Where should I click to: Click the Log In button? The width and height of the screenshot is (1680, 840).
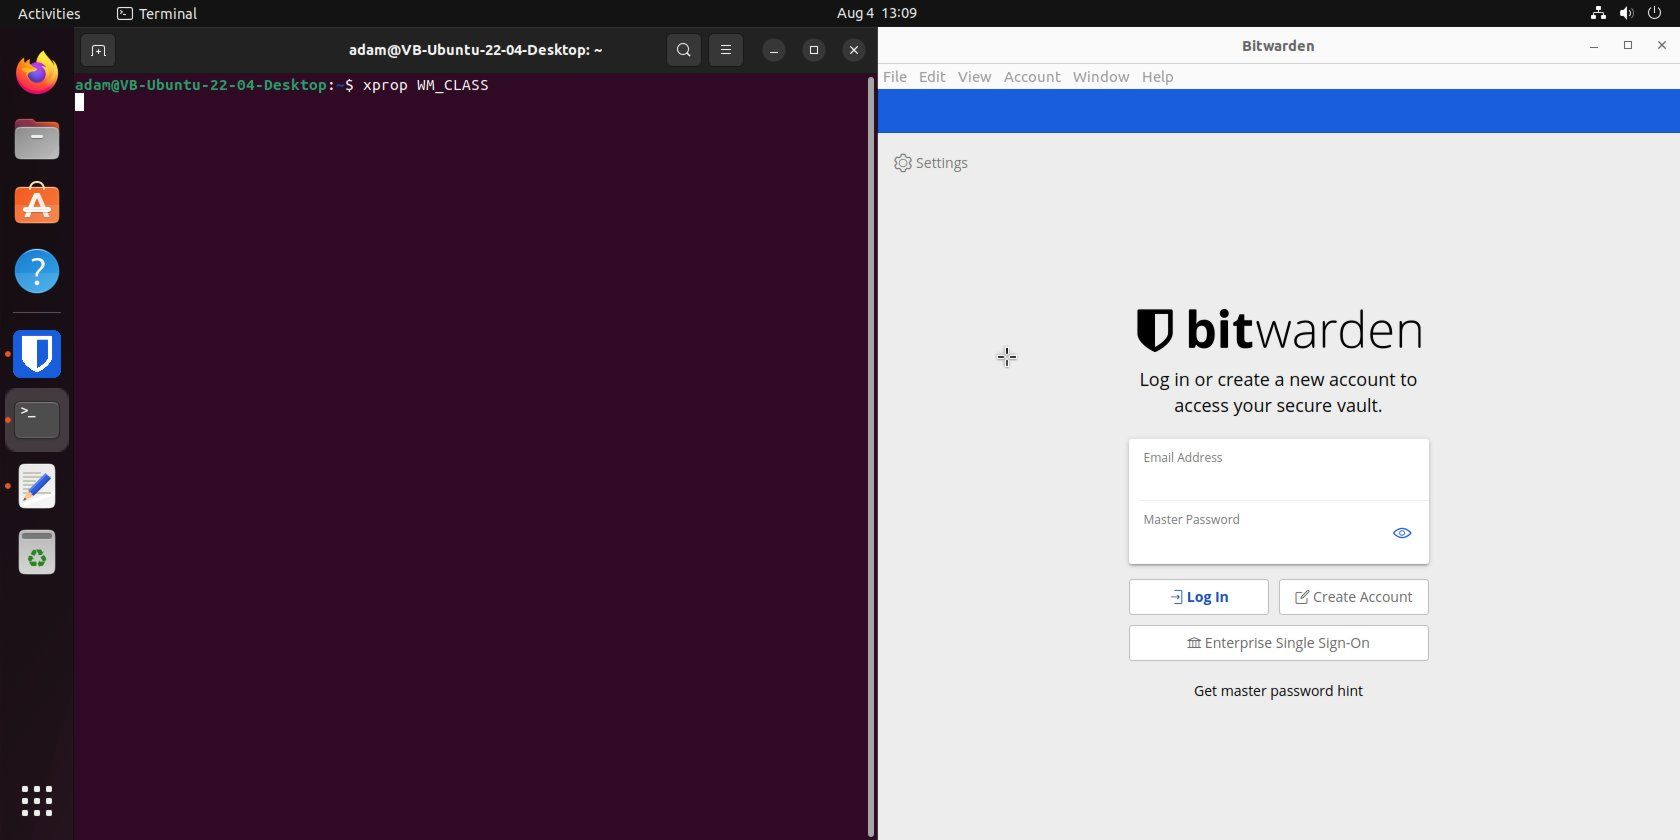click(x=1199, y=597)
